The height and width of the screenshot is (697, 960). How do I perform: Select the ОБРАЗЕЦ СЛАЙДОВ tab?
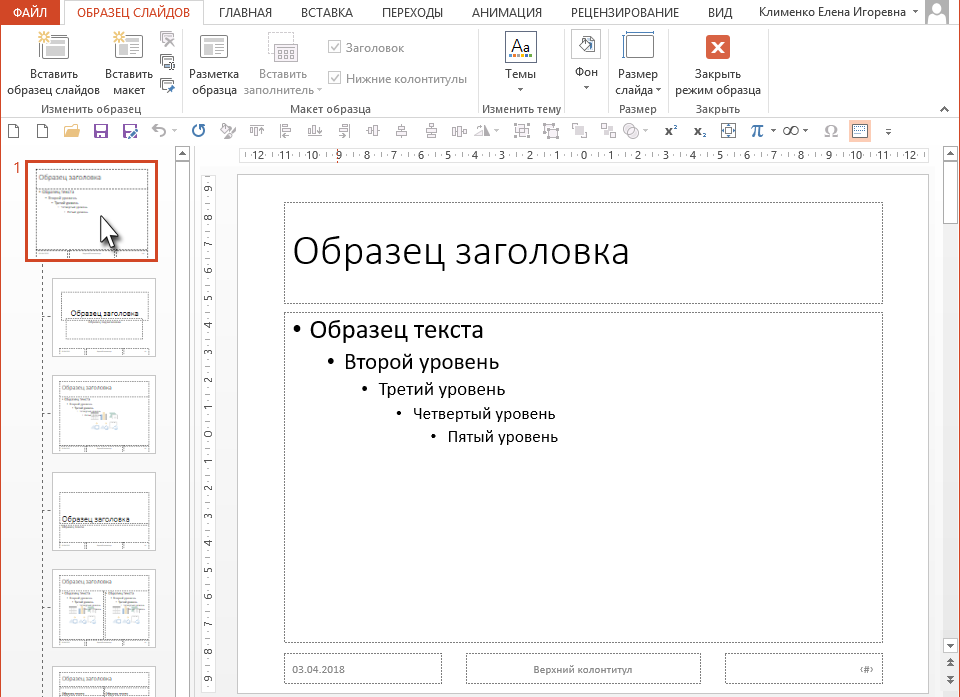(133, 12)
